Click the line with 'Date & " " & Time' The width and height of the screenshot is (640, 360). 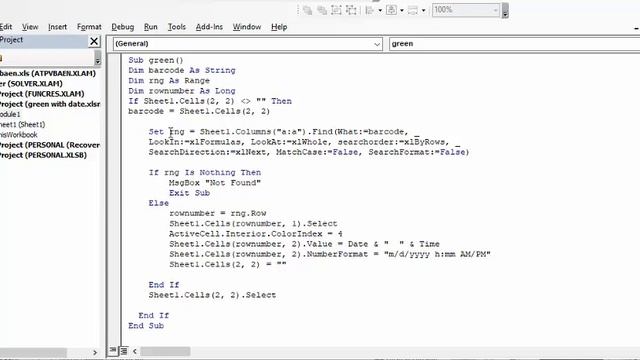coord(304,244)
